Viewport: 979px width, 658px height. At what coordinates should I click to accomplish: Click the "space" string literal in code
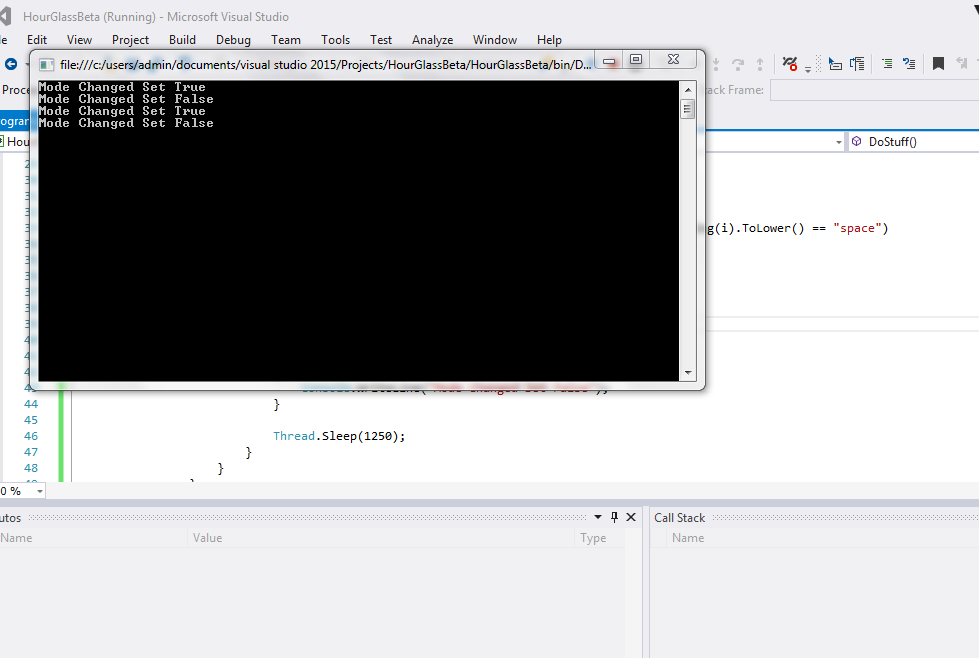pyautogui.click(x=857, y=228)
